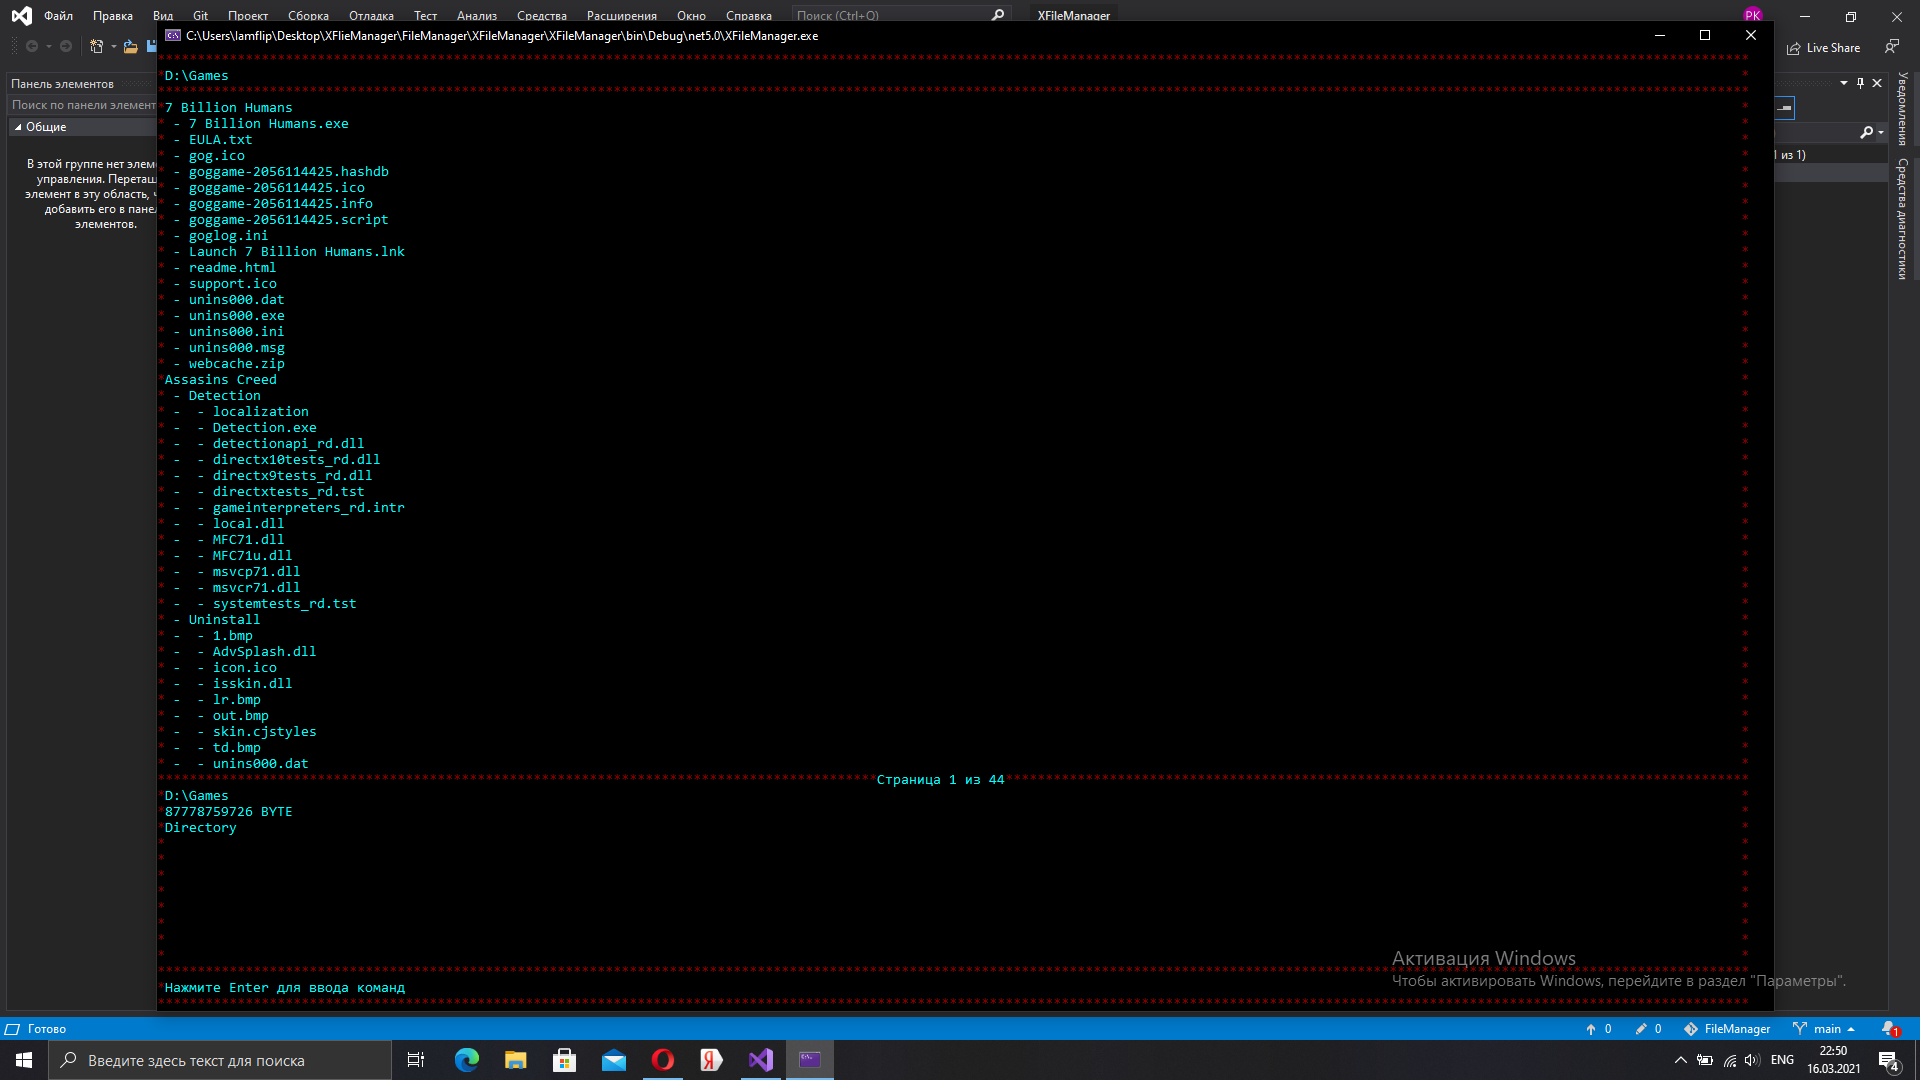Click the toolbox search field
The width and height of the screenshot is (1920, 1080).
[x=82, y=105]
